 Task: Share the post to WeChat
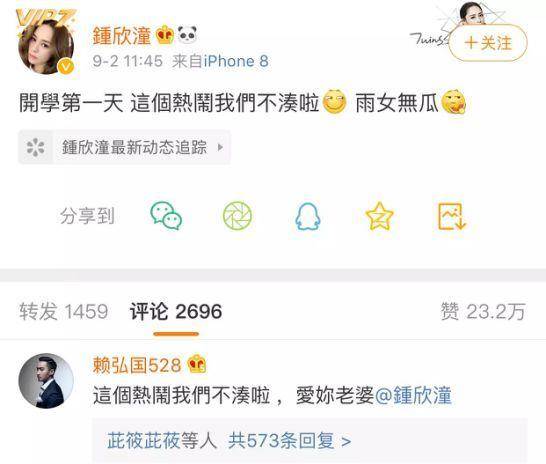coord(166,216)
